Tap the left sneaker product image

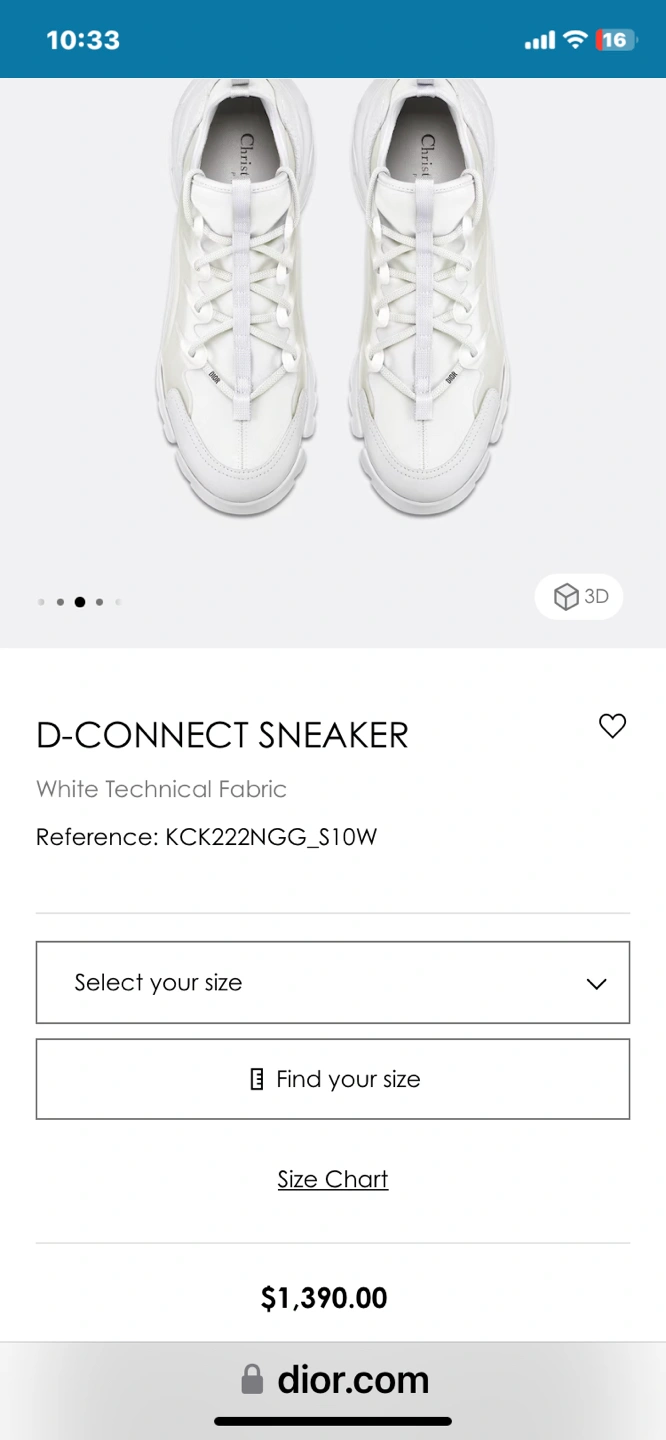(x=240, y=300)
